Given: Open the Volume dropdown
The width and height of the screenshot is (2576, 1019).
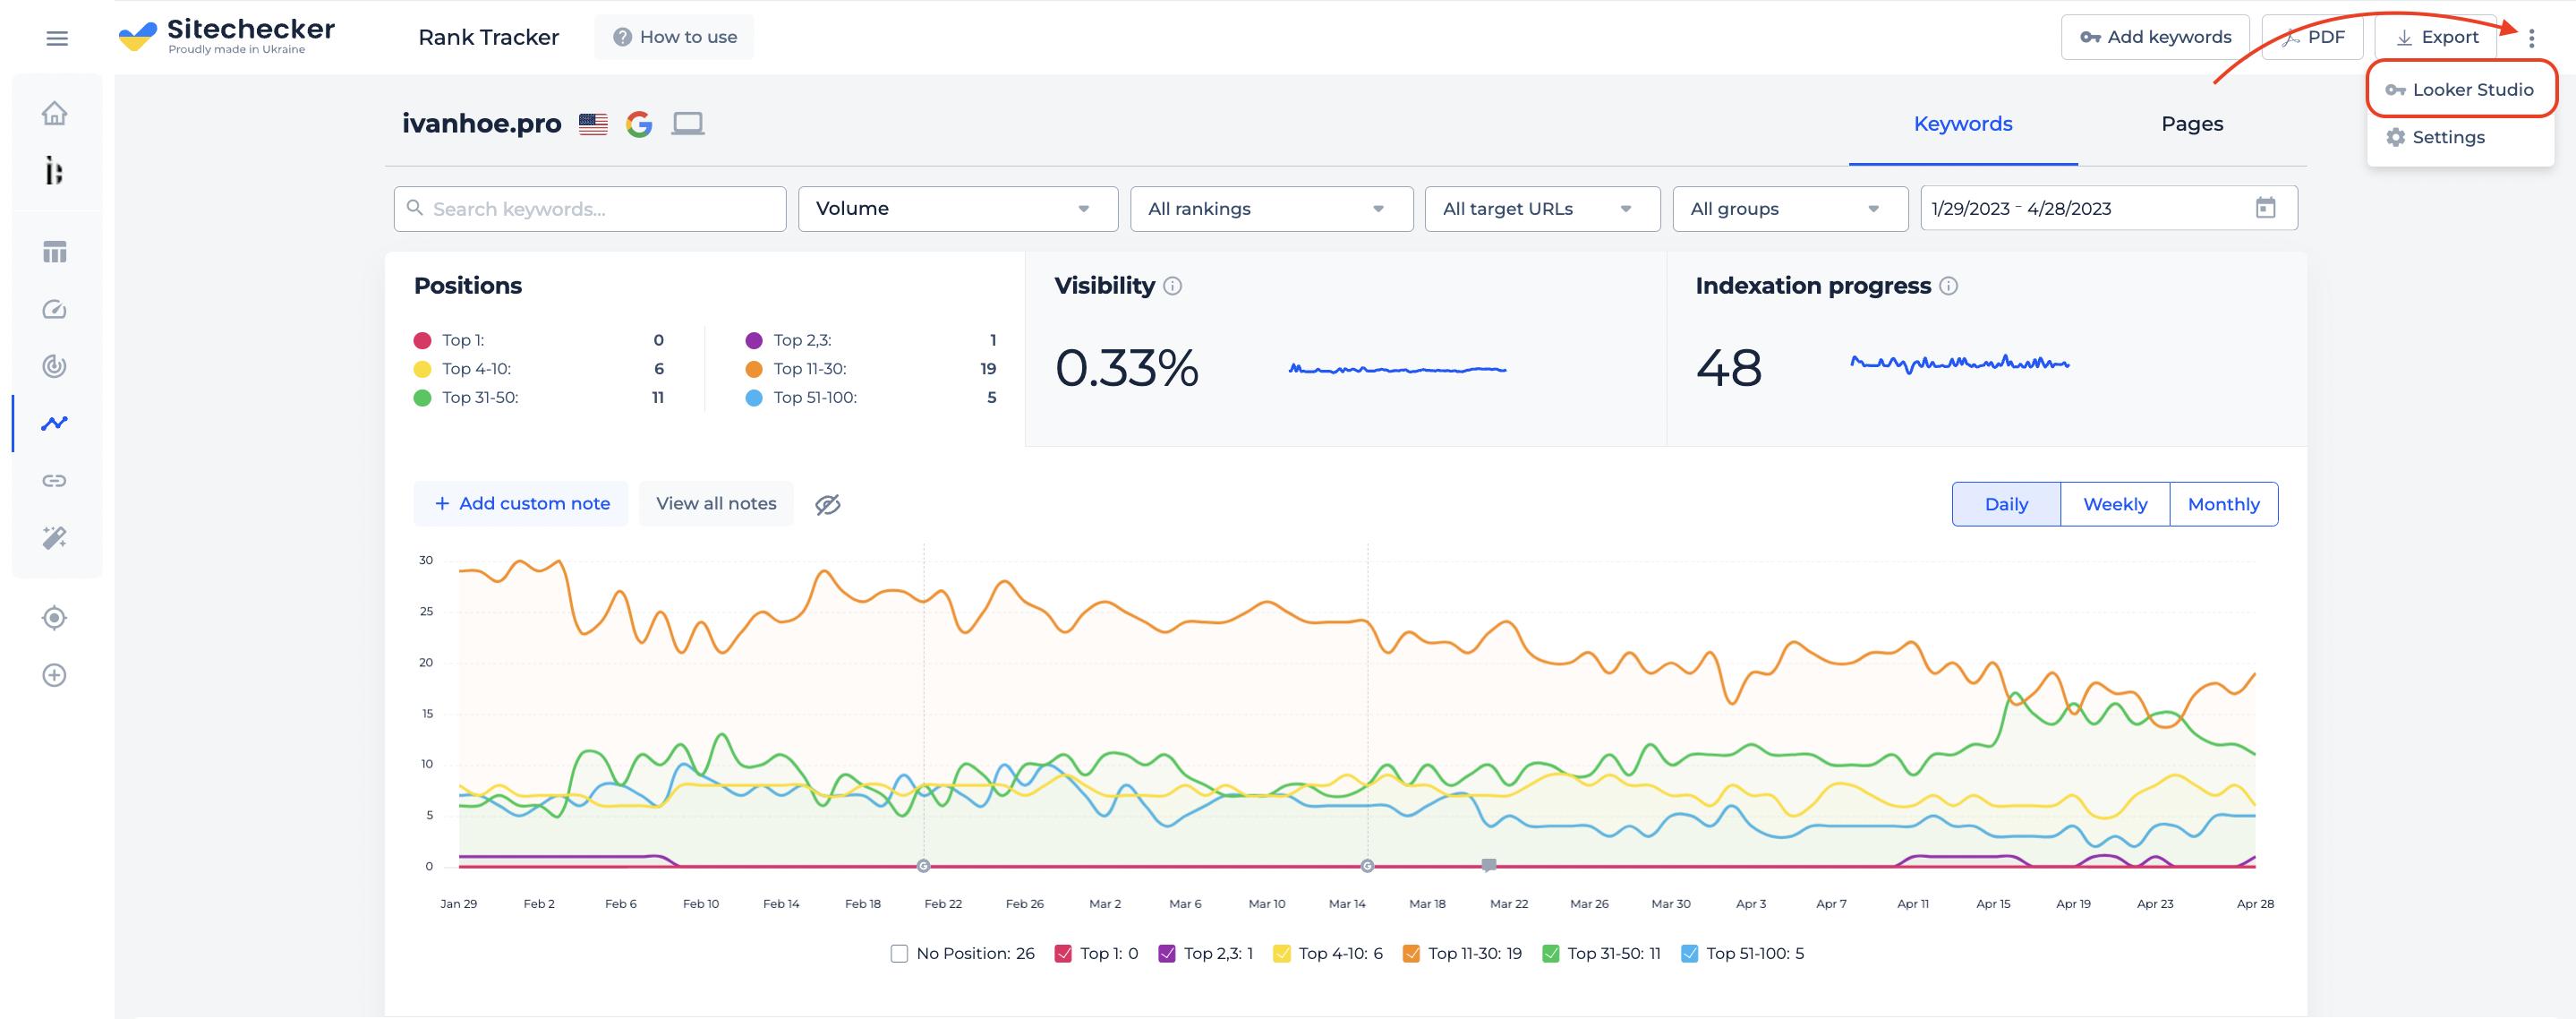Looking at the screenshot, I should pyautogui.click(x=958, y=208).
